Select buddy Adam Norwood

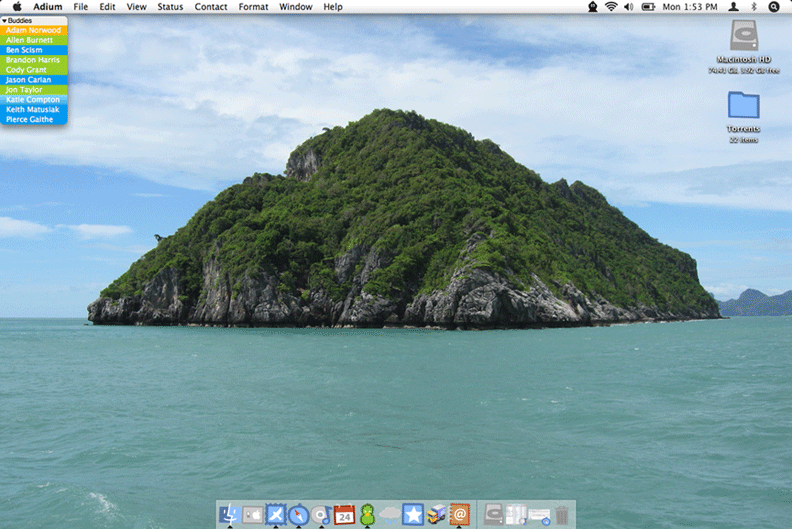pyautogui.click(x=34, y=30)
